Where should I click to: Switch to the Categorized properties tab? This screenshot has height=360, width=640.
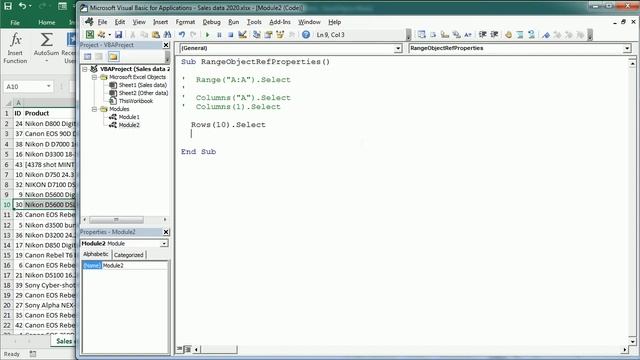tap(129, 255)
